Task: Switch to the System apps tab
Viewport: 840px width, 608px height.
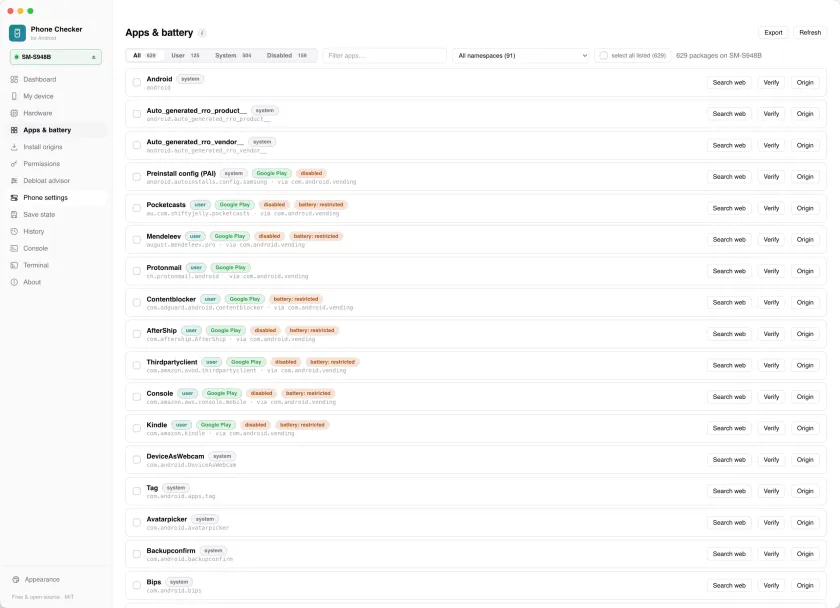Action: [233, 56]
